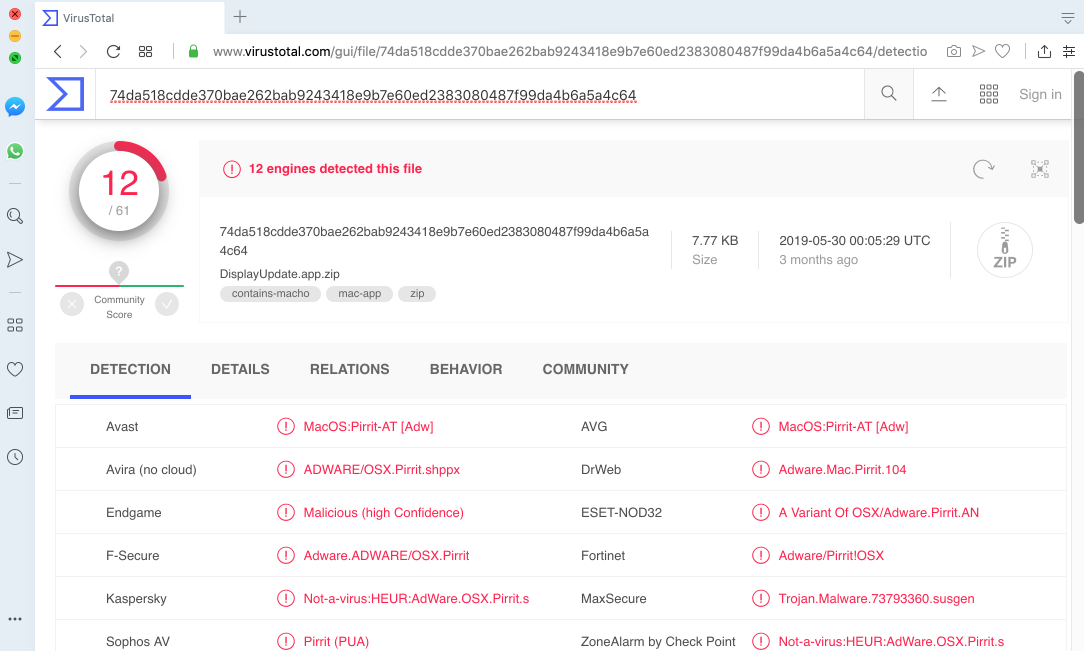
Task: Reanalyze the file with the refresh icon
Action: [983, 169]
